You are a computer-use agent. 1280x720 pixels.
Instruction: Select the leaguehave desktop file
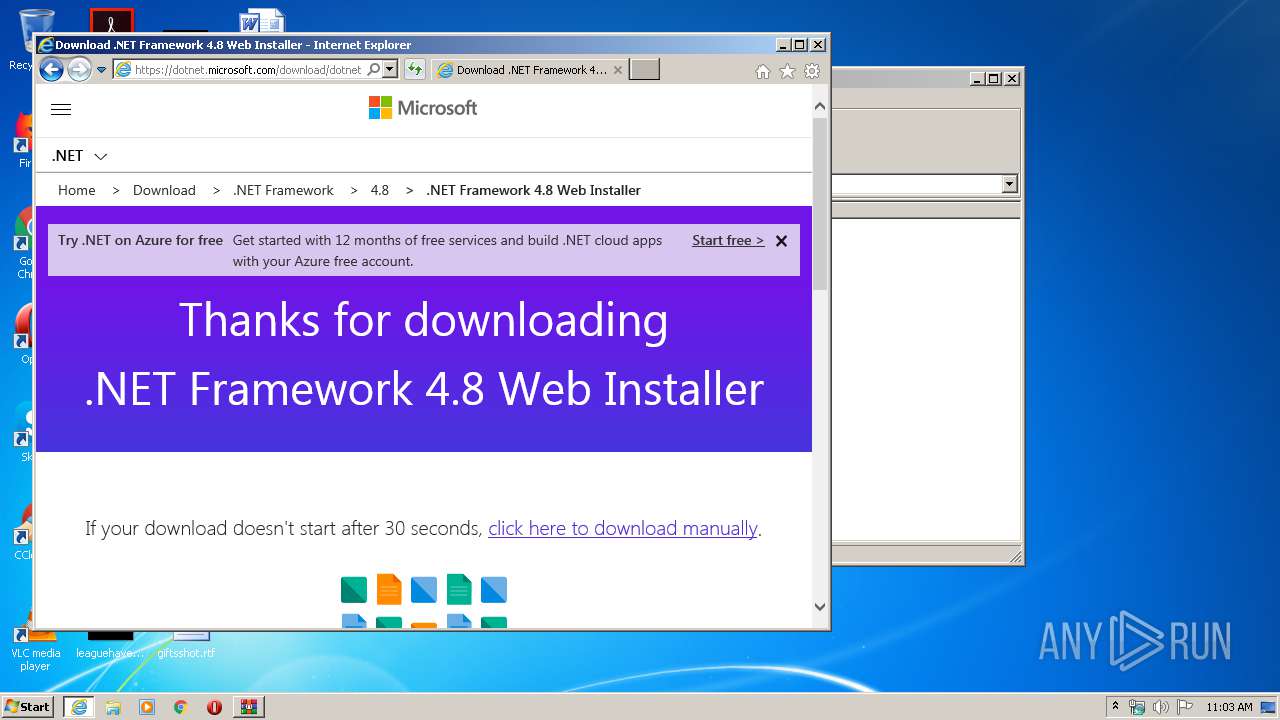[x=110, y=645]
